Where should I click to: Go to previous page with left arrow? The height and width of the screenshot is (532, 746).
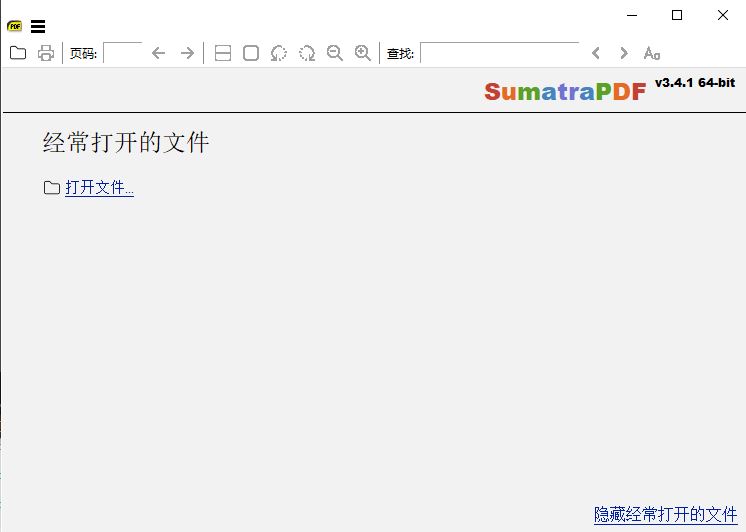(158, 53)
